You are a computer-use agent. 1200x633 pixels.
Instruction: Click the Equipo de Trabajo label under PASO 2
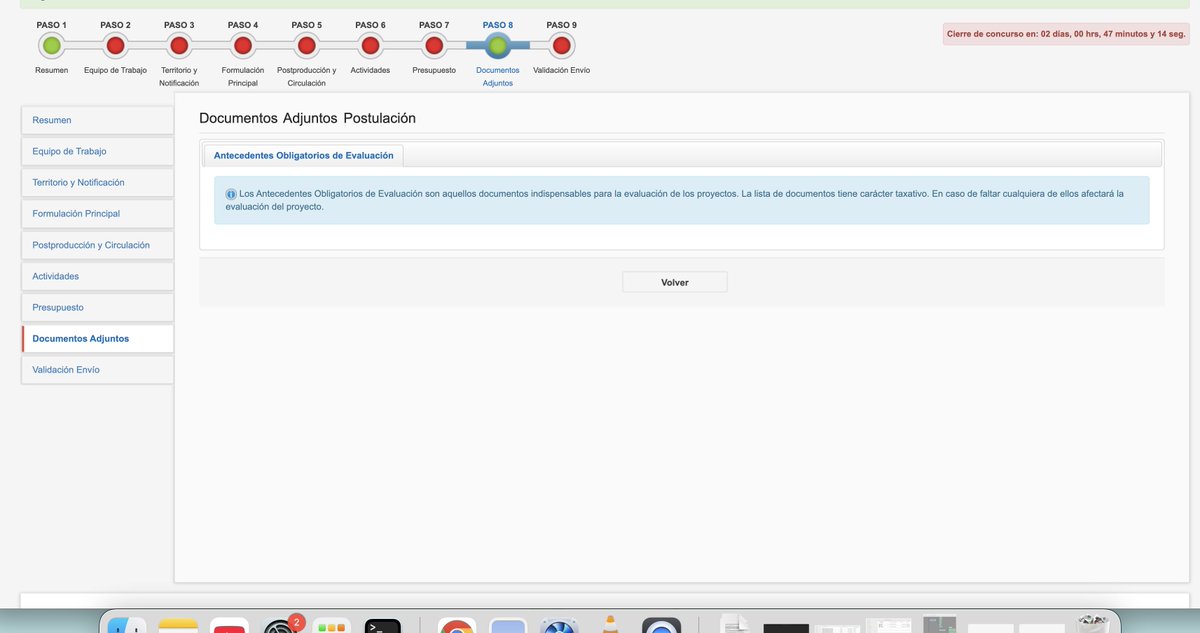[115, 70]
